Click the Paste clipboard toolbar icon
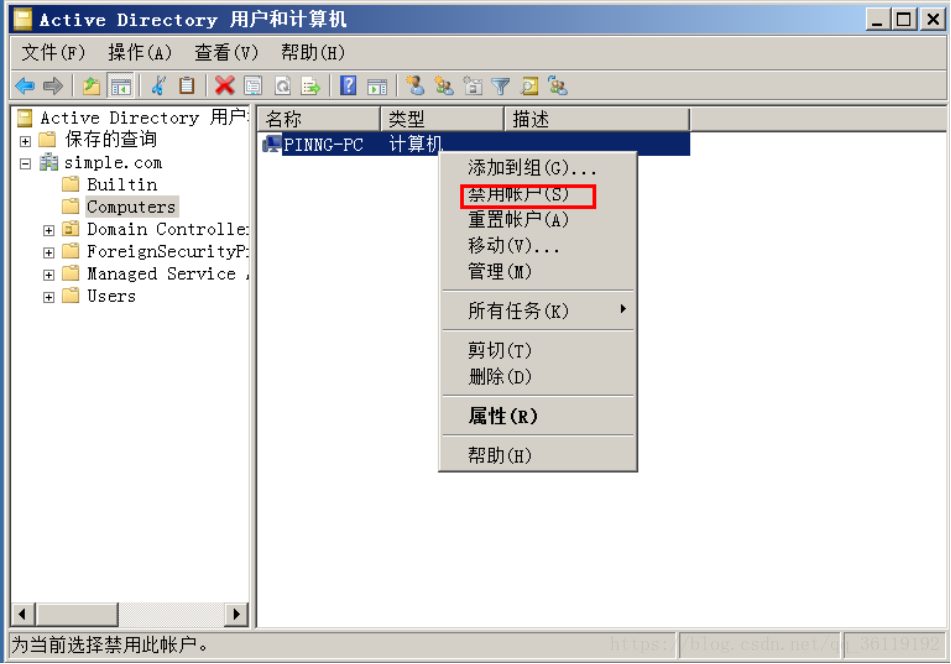Screen dimensions: 951x664 tap(187, 86)
